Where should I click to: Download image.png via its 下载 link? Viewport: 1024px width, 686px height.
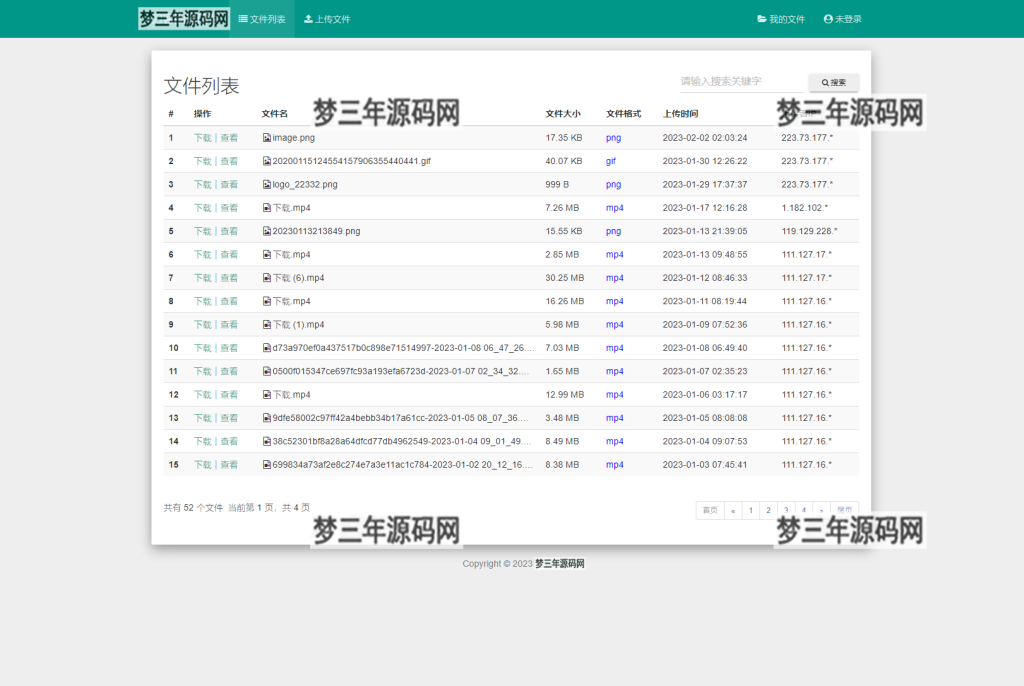[x=202, y=138]
